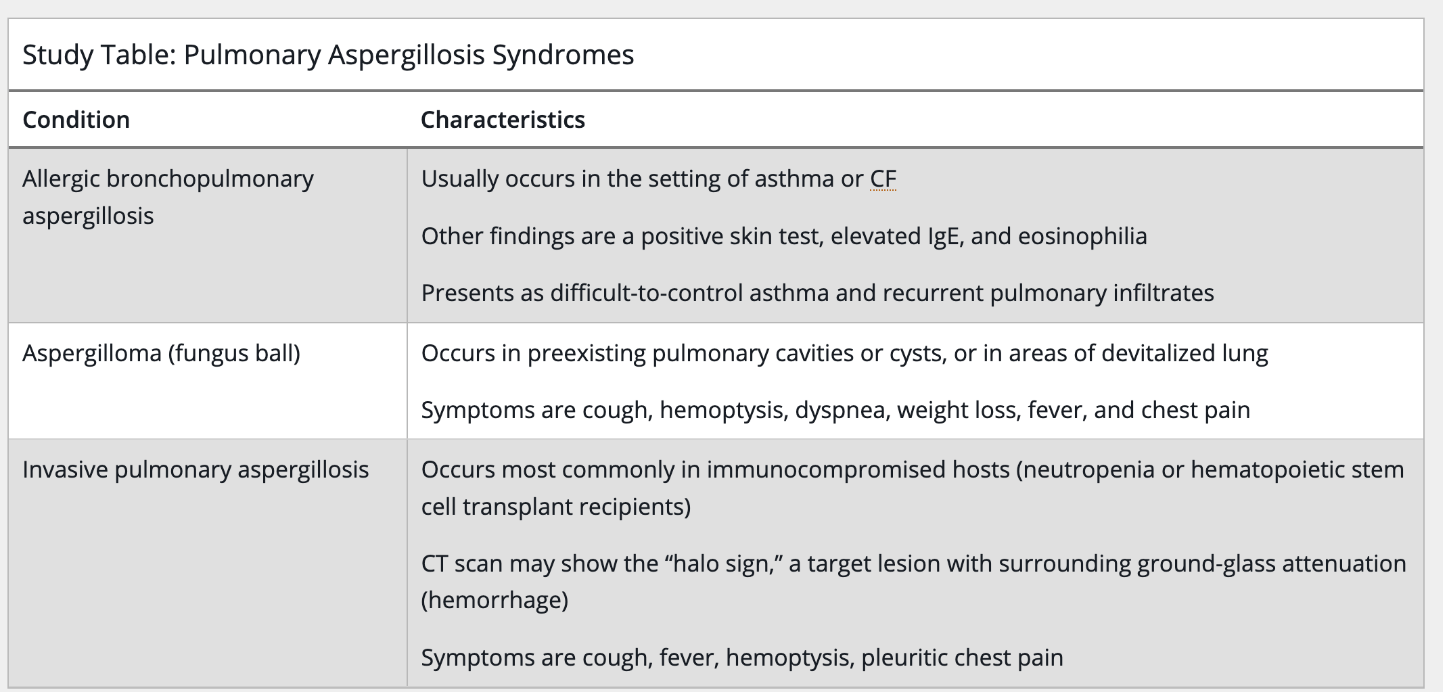This screenshot has height=692, width=1443.
Task: Click the preexisting pulmonary cavities text
Action: 845,353
